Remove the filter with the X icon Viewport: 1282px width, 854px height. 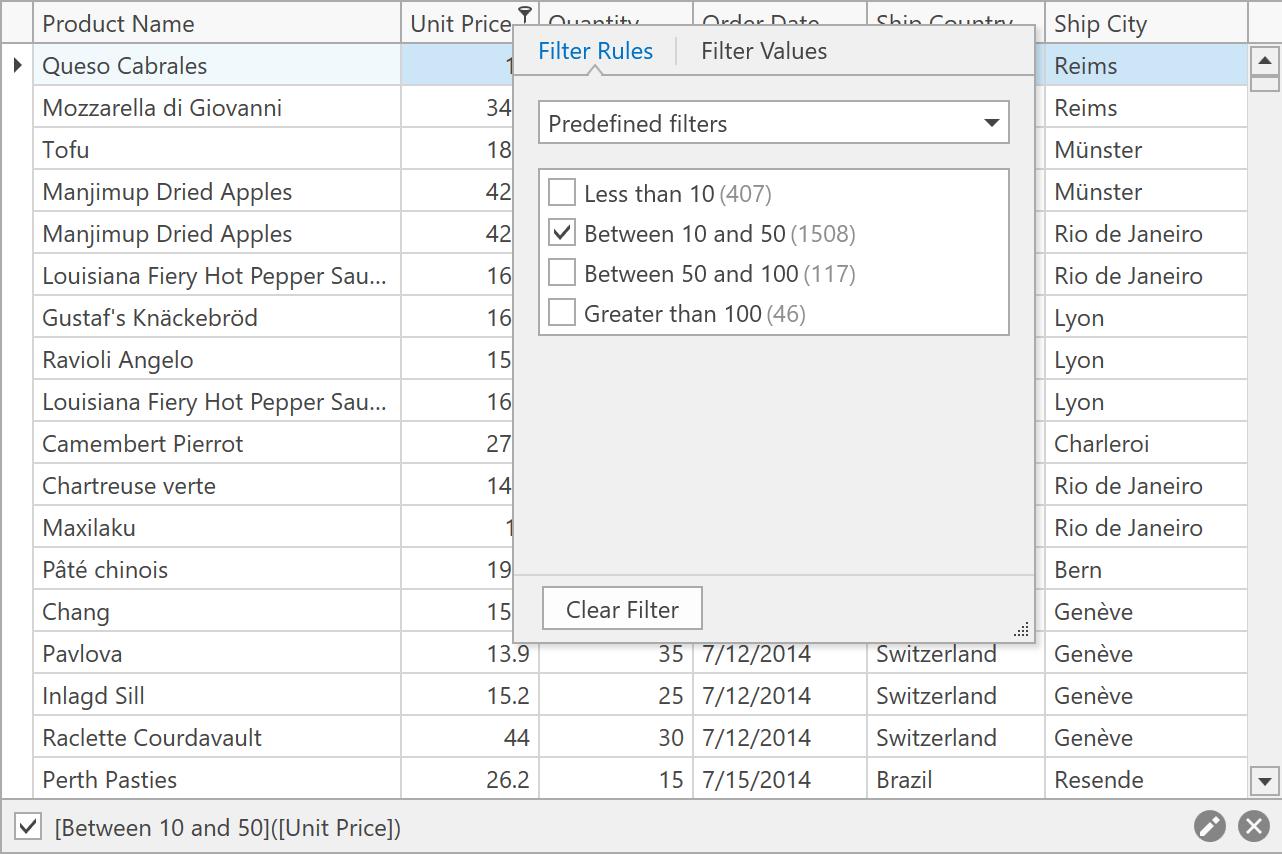(1253, 826)
